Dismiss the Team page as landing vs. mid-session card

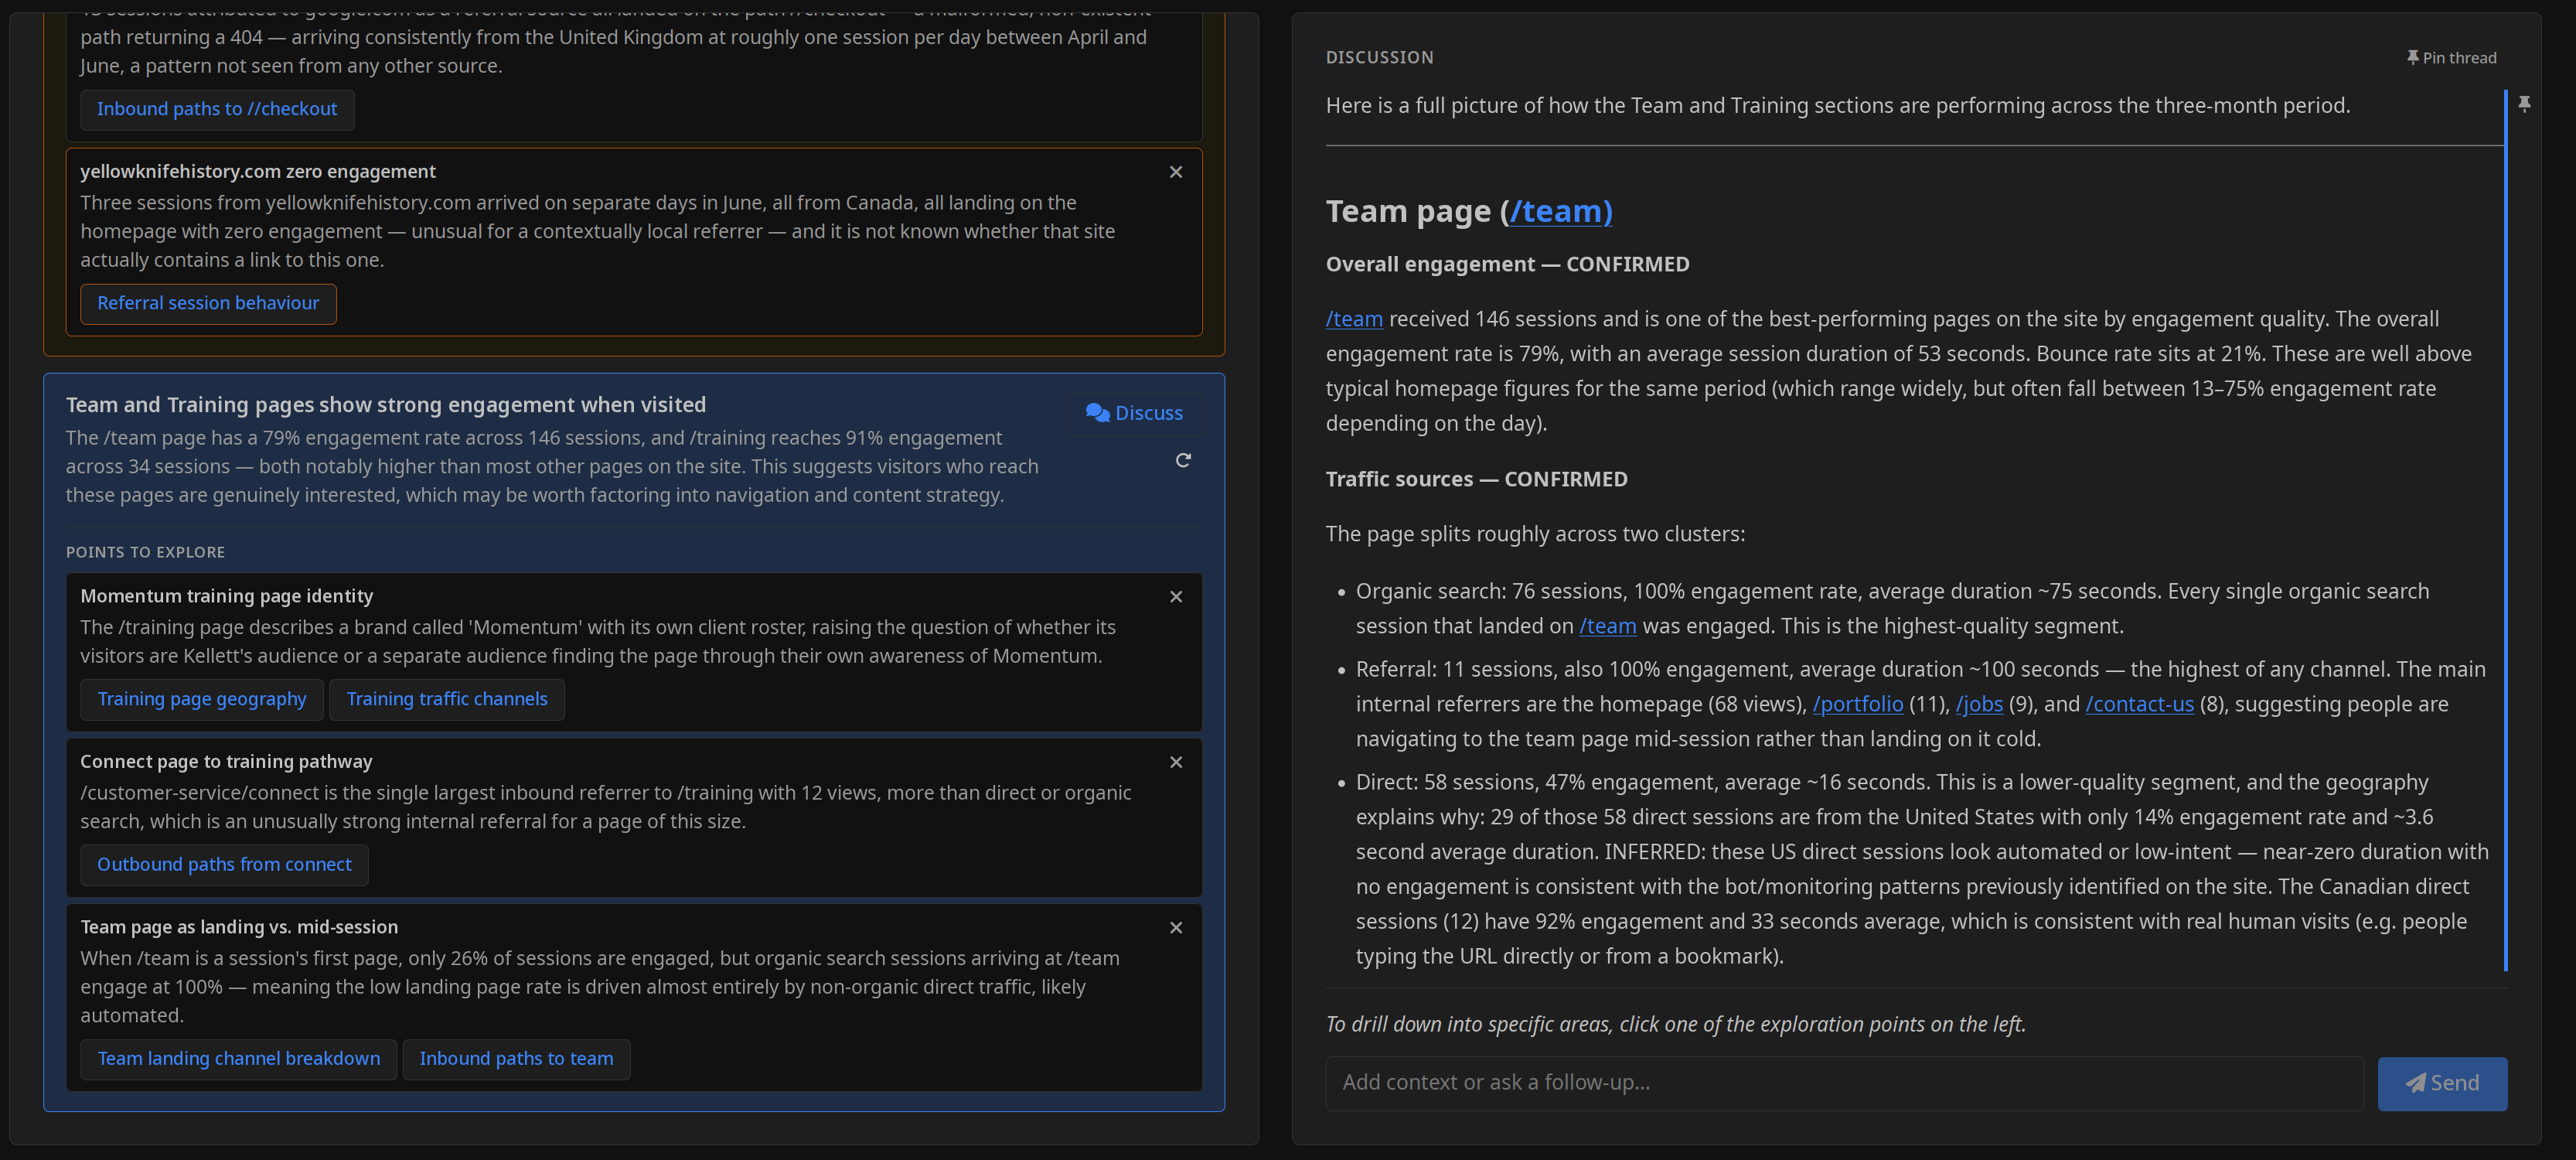1176,928
